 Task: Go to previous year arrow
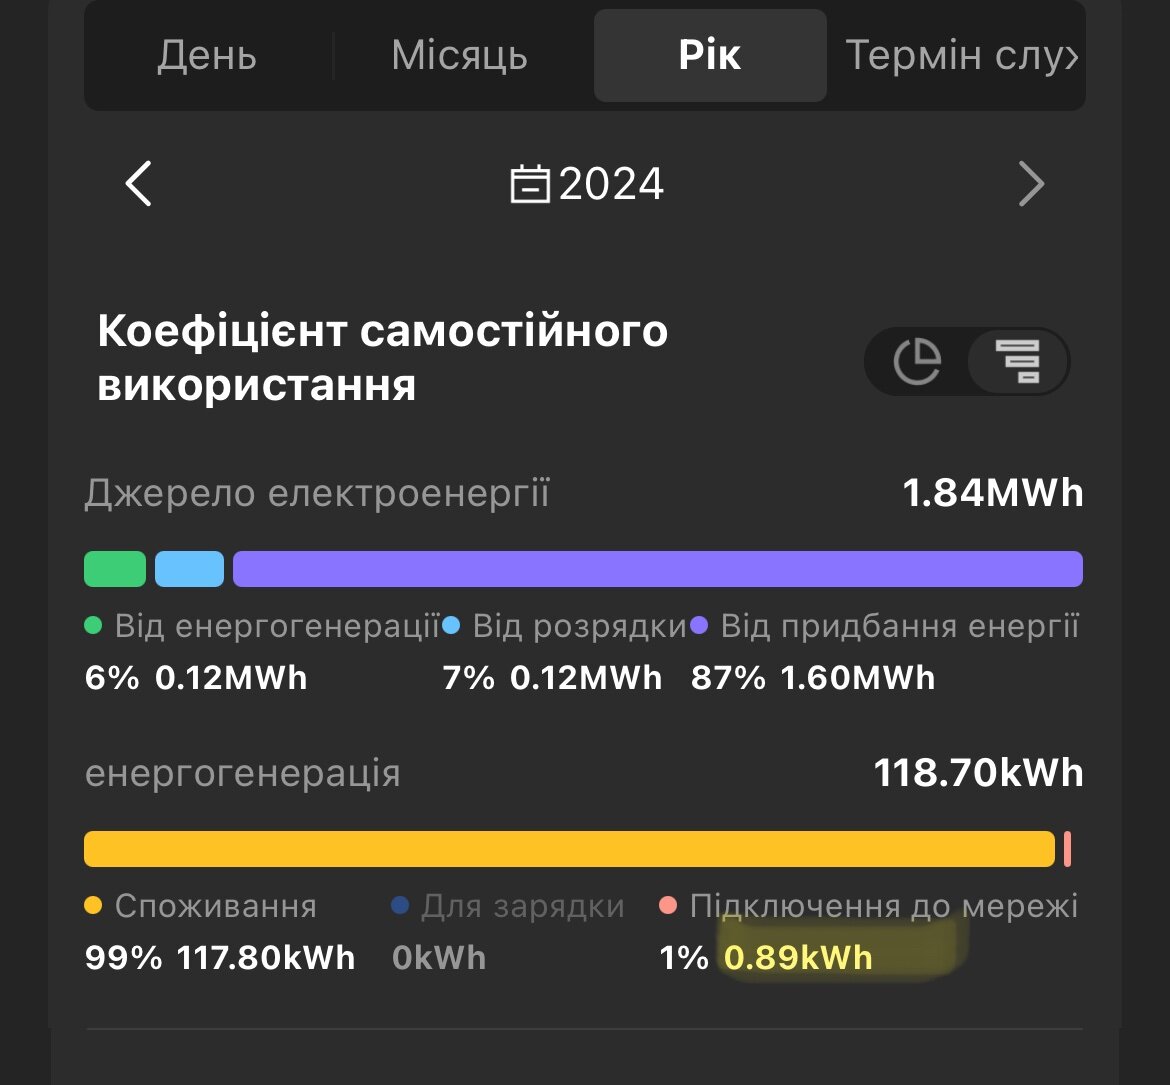pyautogui.click(x=138, y=184)
